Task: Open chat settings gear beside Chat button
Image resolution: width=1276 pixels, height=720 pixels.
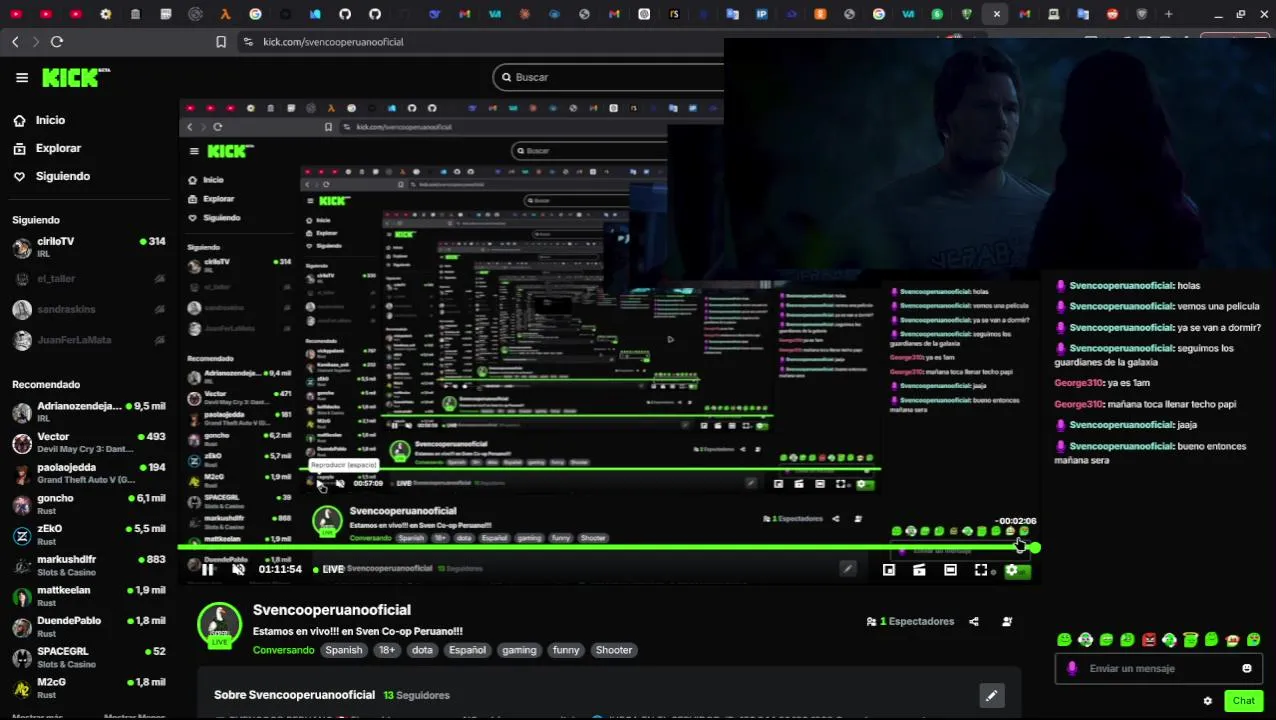Action: click(x=1208, y=701)
